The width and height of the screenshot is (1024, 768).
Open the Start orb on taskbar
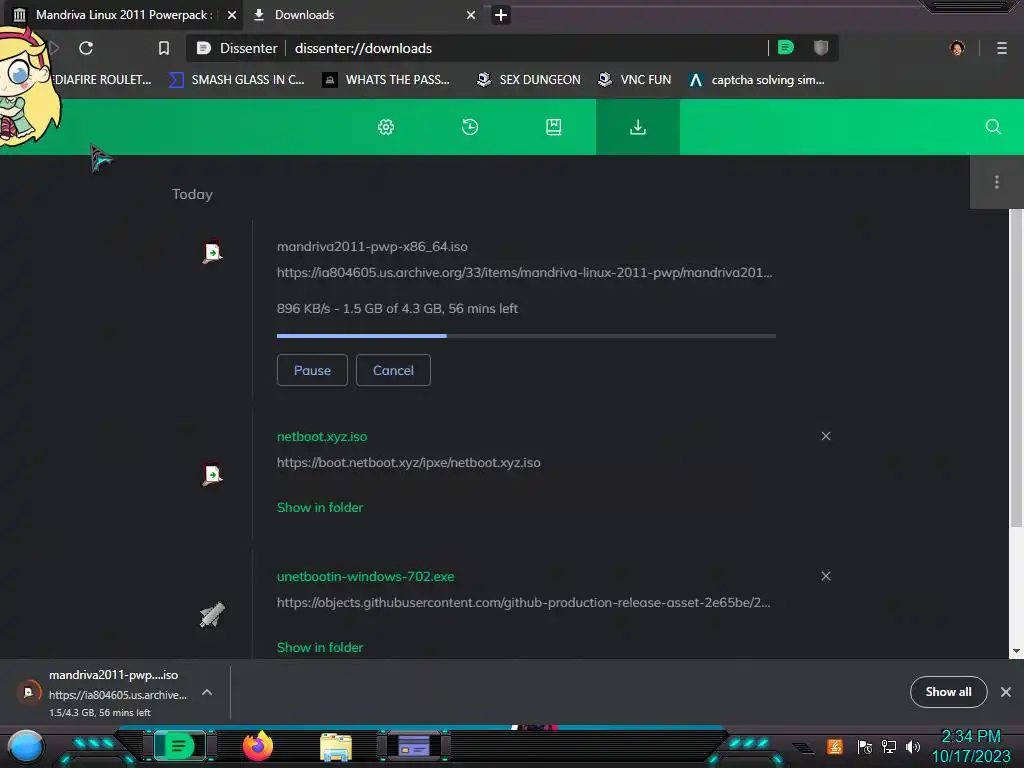click(26, 748)
